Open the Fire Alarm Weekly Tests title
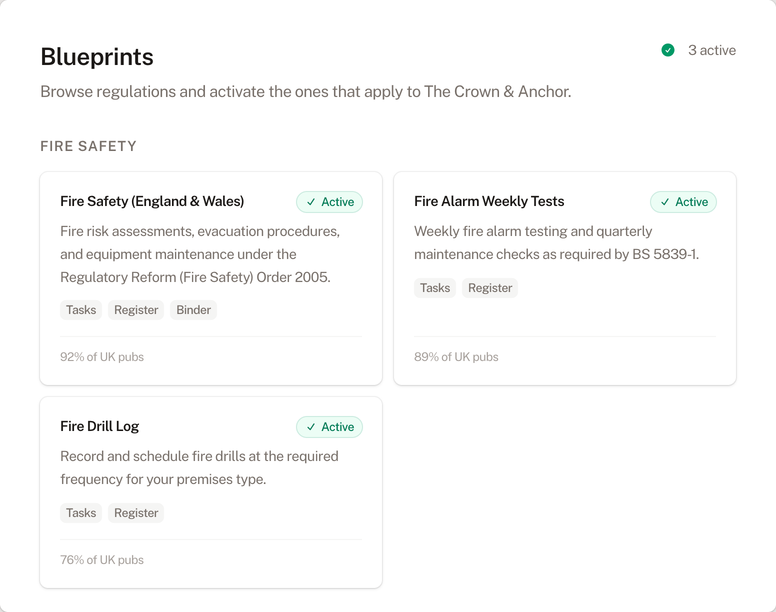The height and width of the screenshot is (612, 776). [489, 201]
